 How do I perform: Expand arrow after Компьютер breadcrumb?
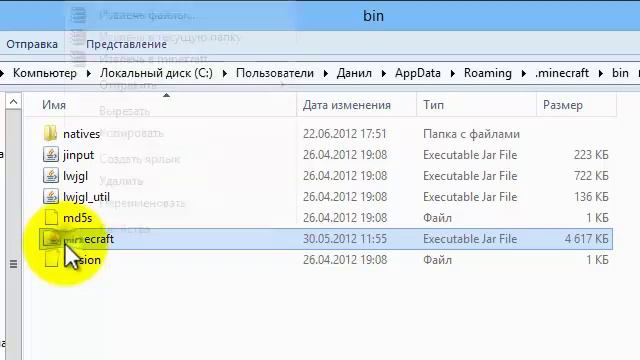pos(89,73)
